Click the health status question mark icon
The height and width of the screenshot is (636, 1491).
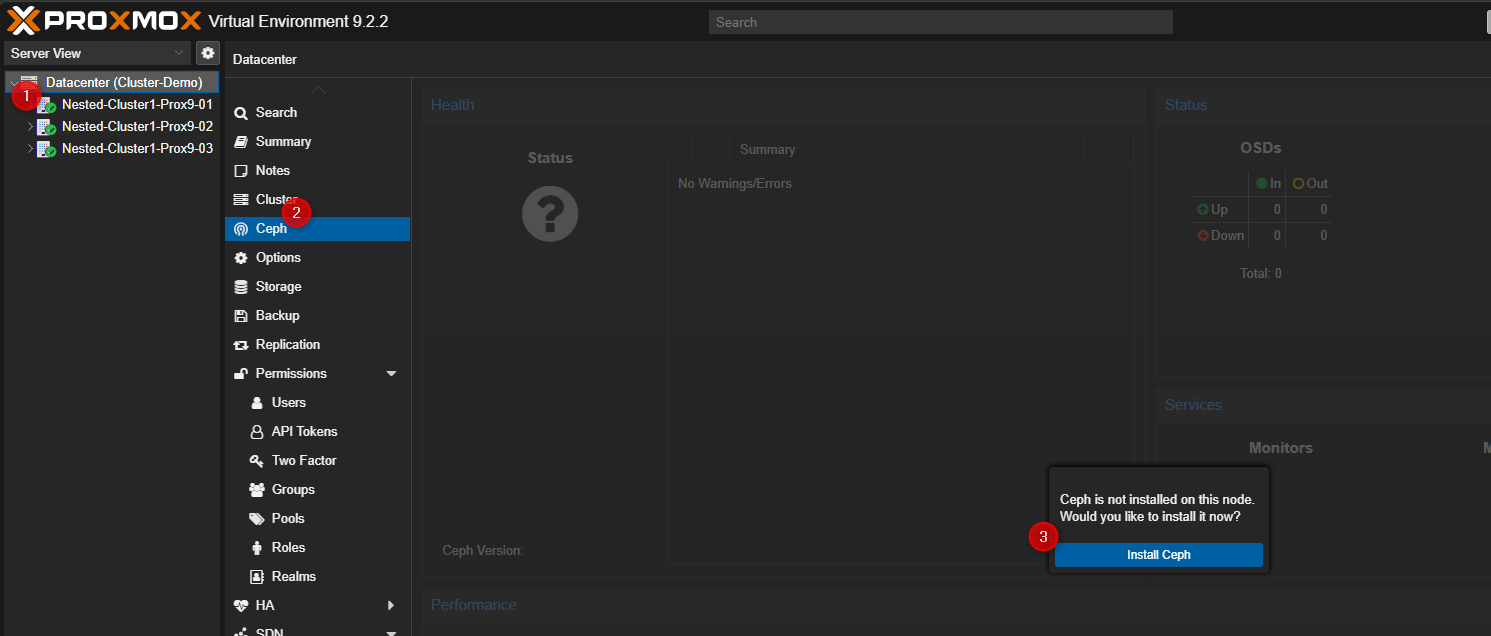550,213
